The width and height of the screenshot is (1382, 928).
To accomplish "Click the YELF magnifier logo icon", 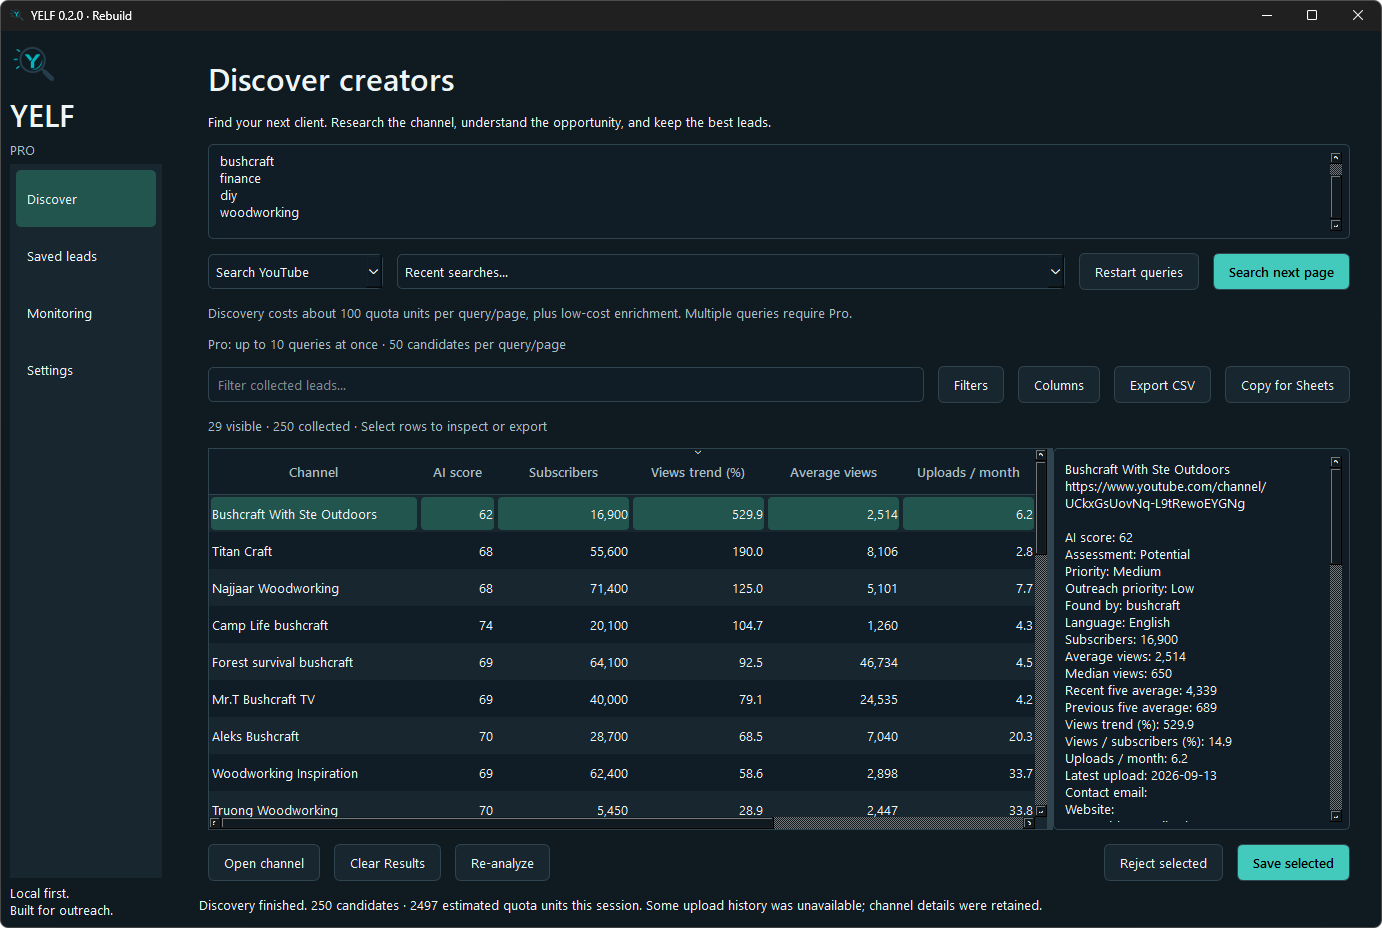I will 34,63.
